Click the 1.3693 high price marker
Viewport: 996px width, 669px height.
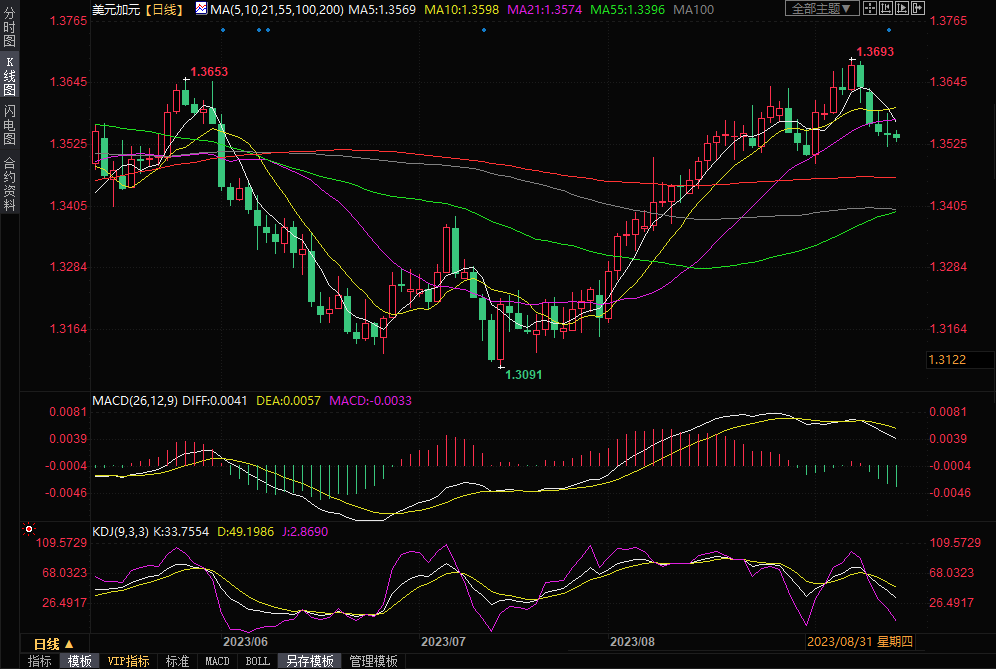coord(875,51)
